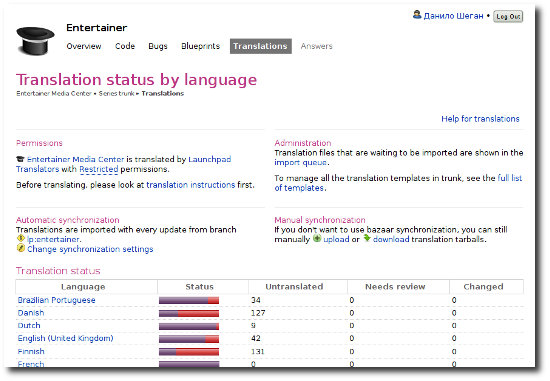Image resolution: width=550 pixels, height=381 pixels.
Task: Switch to the Bugs tab
Action: pyautogui.click(x=158, y=46)
